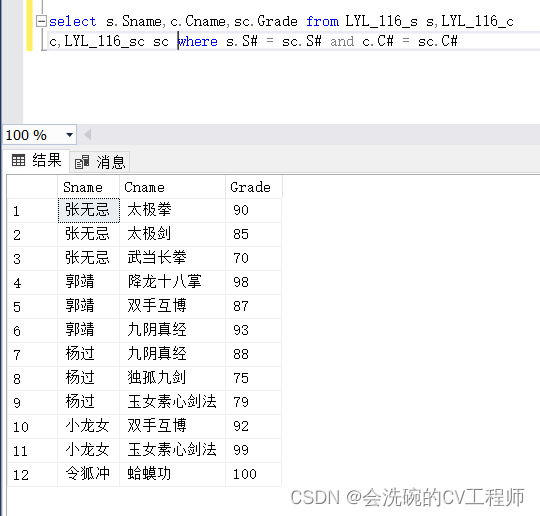Click 九阴真经 in row 6
The height and width of the screenshot is (516, 540).
coord(173,330)
